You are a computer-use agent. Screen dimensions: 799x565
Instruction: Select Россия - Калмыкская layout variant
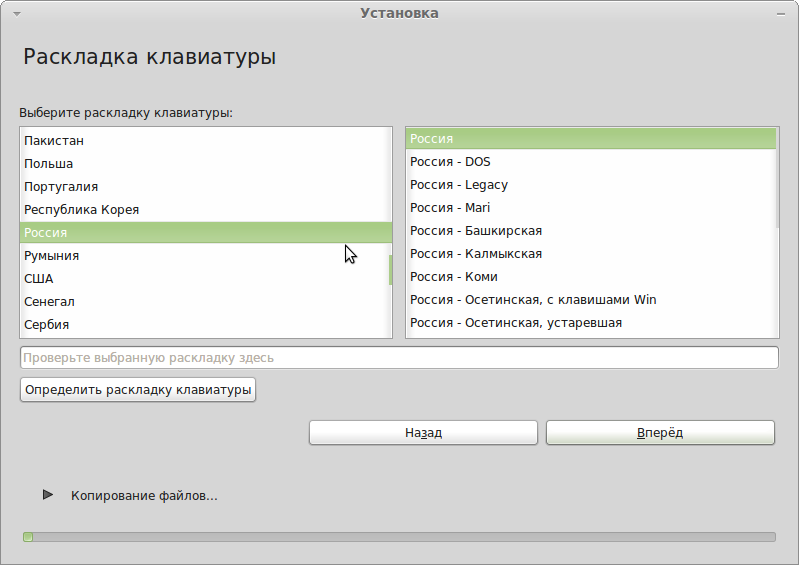point(591,254)
